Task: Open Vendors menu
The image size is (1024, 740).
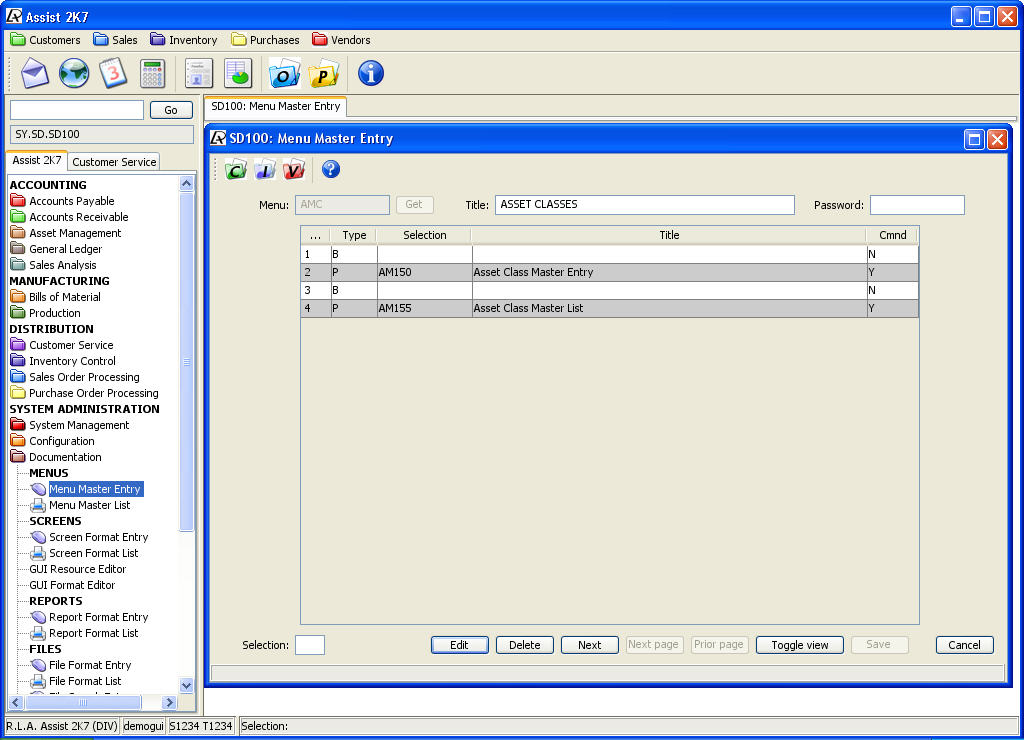Action: (342, 40)
